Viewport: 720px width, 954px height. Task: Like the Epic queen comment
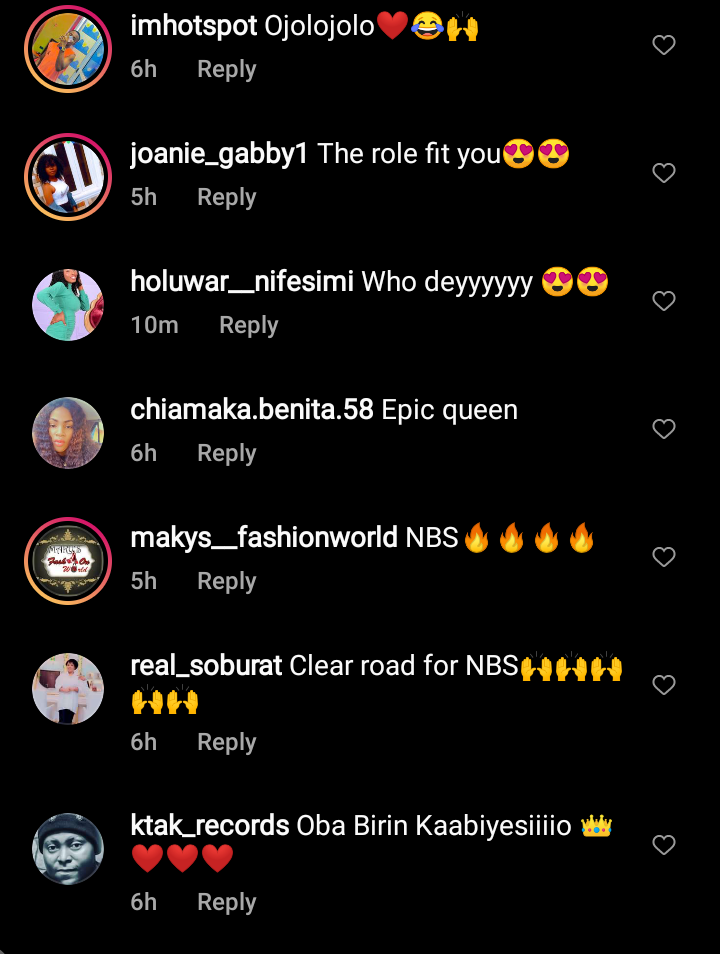[664, 429]
